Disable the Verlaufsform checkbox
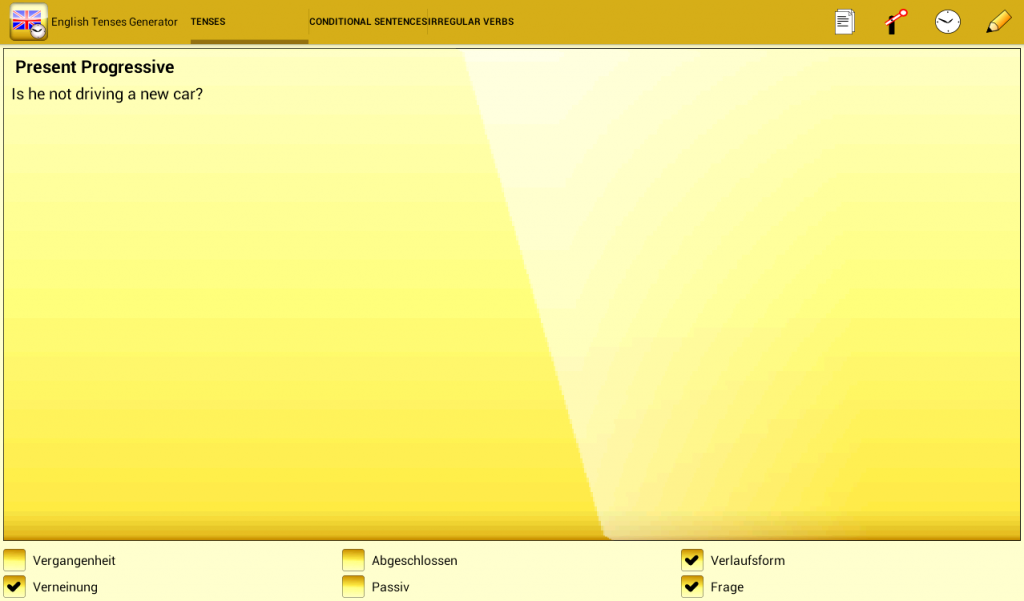The image size is (1024, 601). (x=692, y=560)
